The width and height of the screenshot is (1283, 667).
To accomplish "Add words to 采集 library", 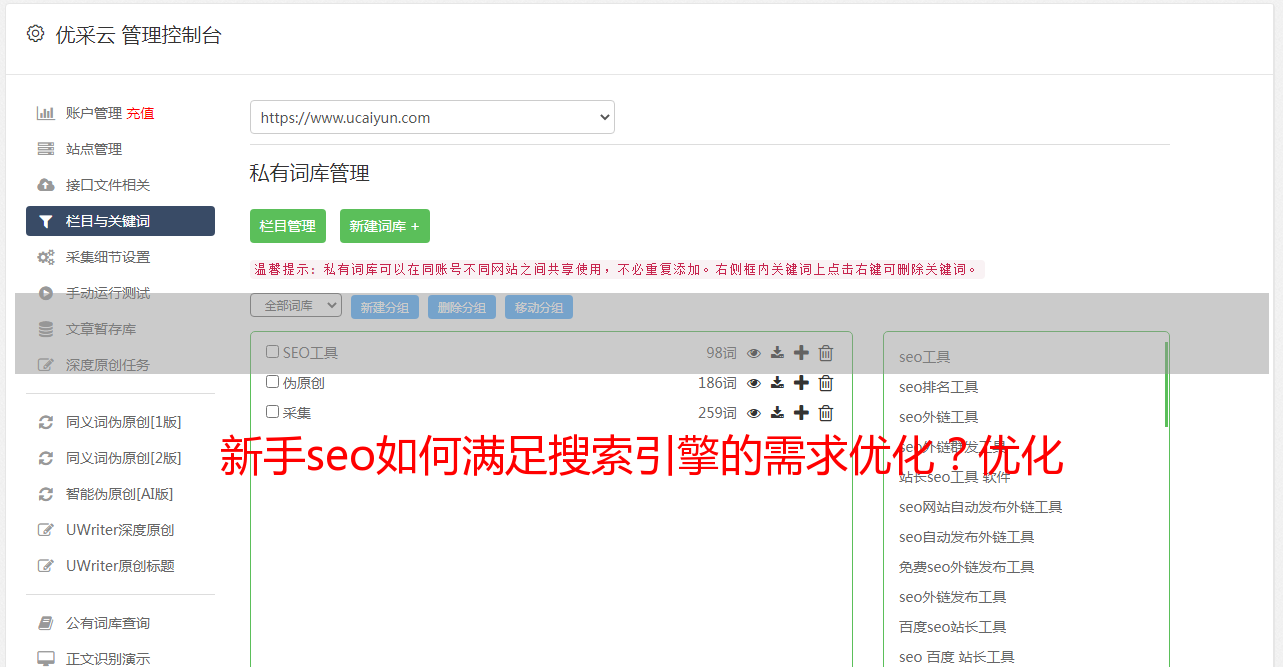I will pyautogui.click(x=801, y=413).
